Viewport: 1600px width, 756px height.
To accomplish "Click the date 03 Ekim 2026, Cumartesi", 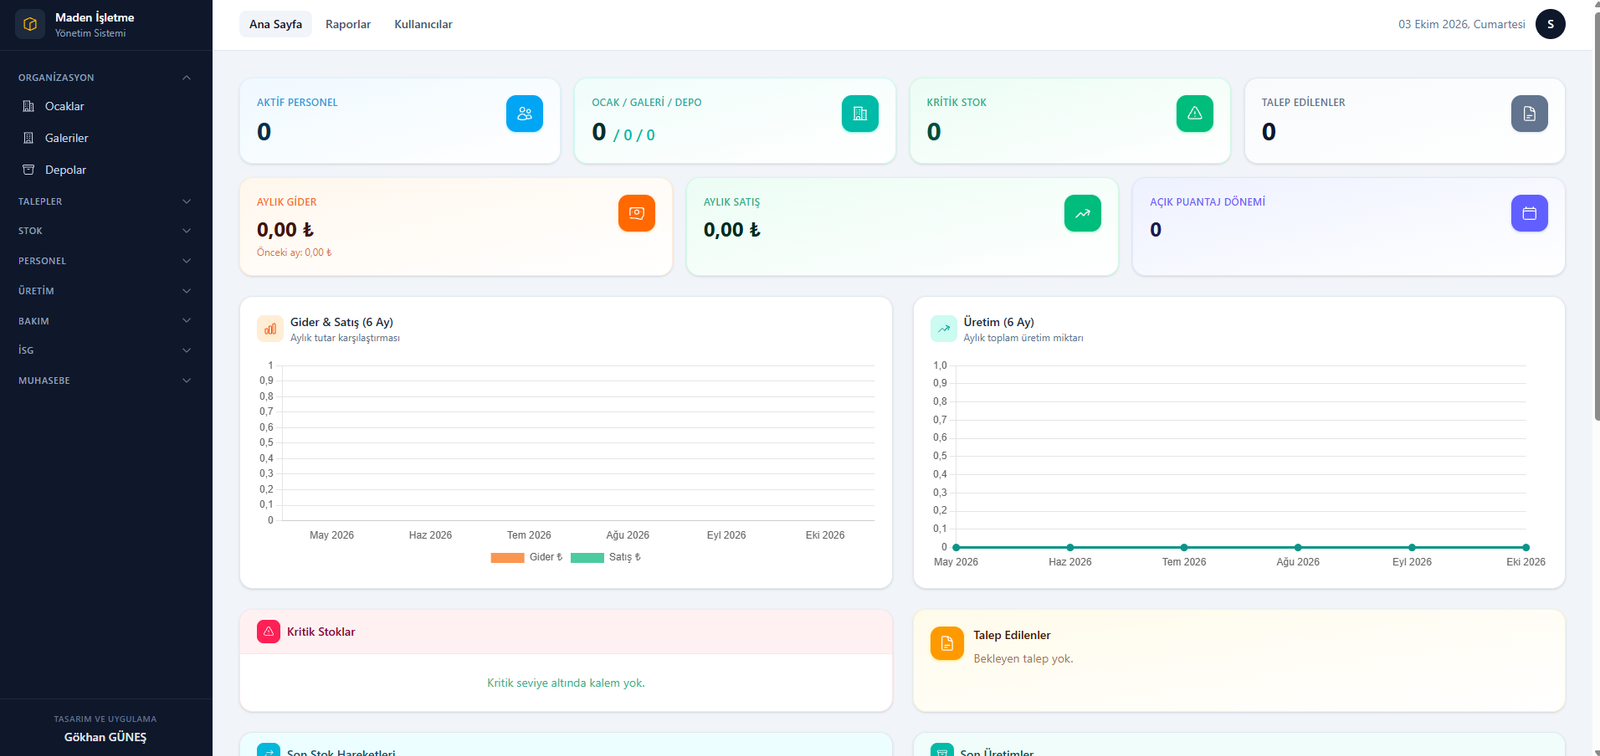I will 1462,24.
